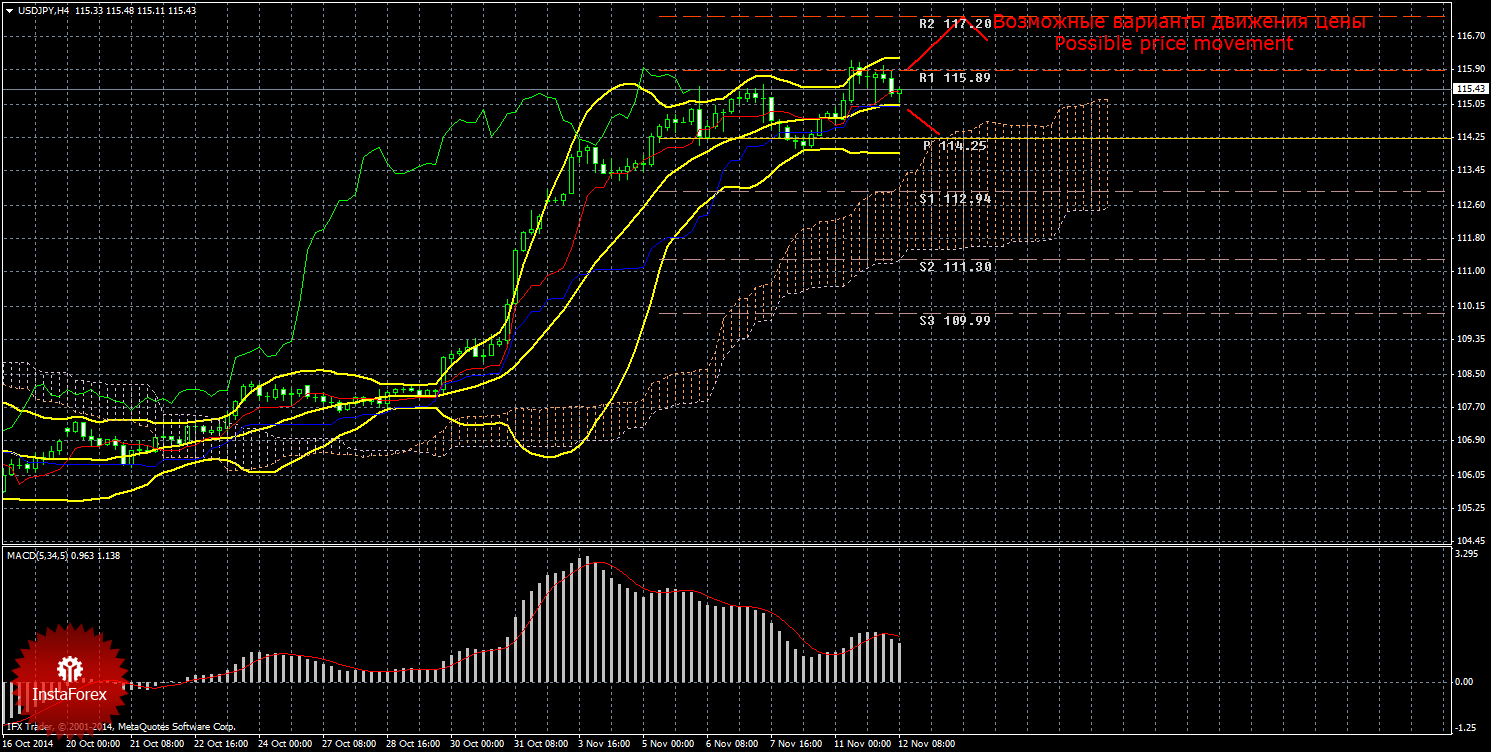Click the MACD scale value 3.295
The width and height of the screenshot is (1491, 752).
pyautogui.click(x=1465, y=553)
